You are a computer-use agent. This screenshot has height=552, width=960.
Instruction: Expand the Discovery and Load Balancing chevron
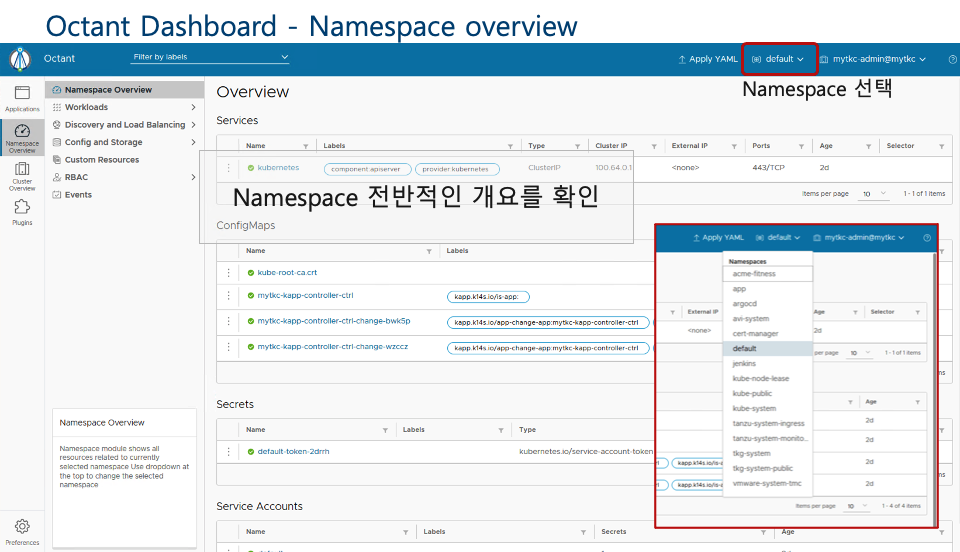click(x=193, y=125)
